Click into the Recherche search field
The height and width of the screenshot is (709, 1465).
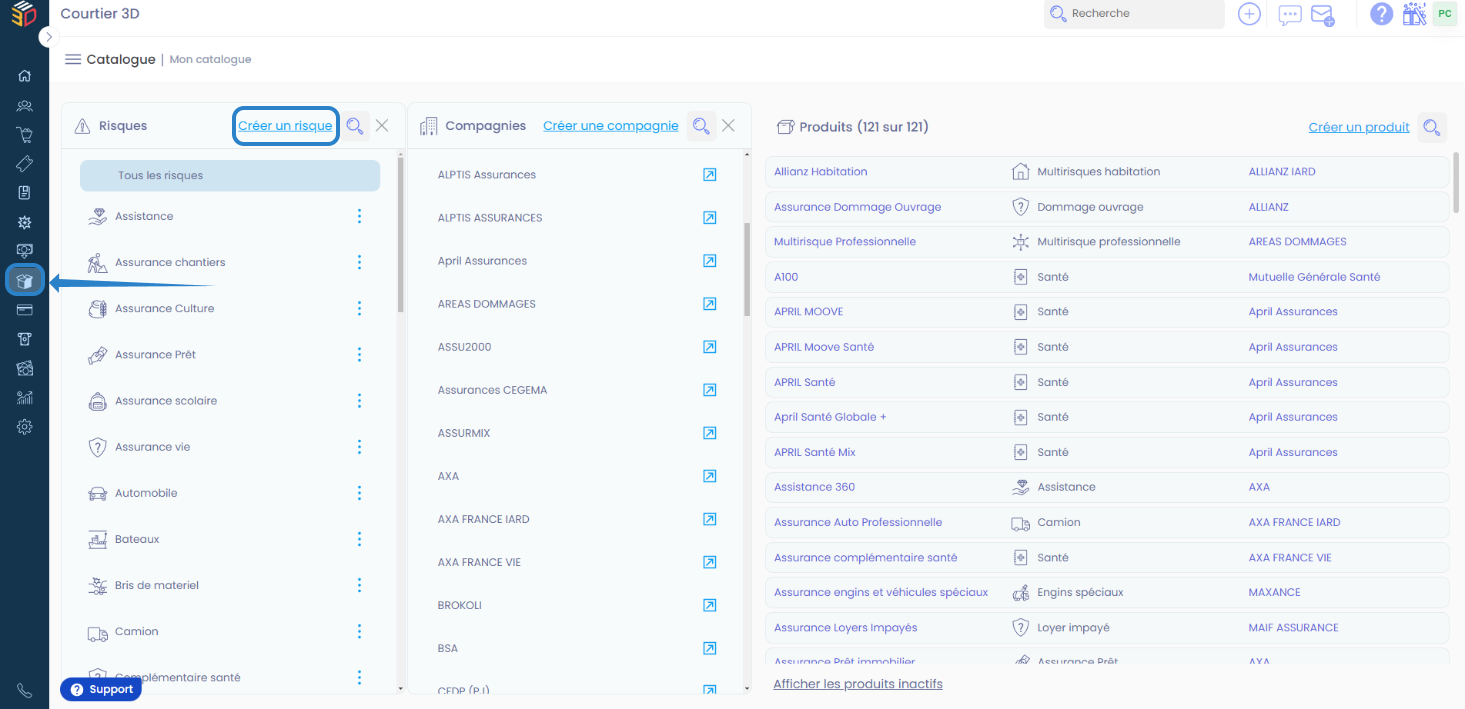click(1134, 14)
